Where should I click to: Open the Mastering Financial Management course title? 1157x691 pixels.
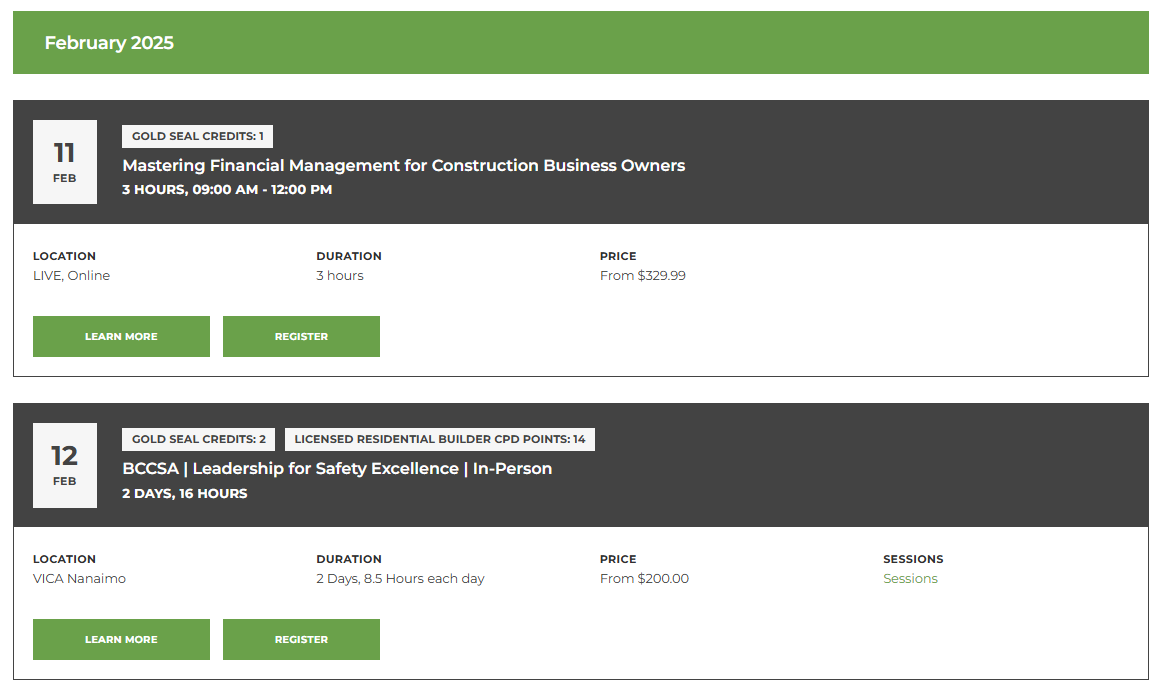pyautogui.click(x=403, y=165)
